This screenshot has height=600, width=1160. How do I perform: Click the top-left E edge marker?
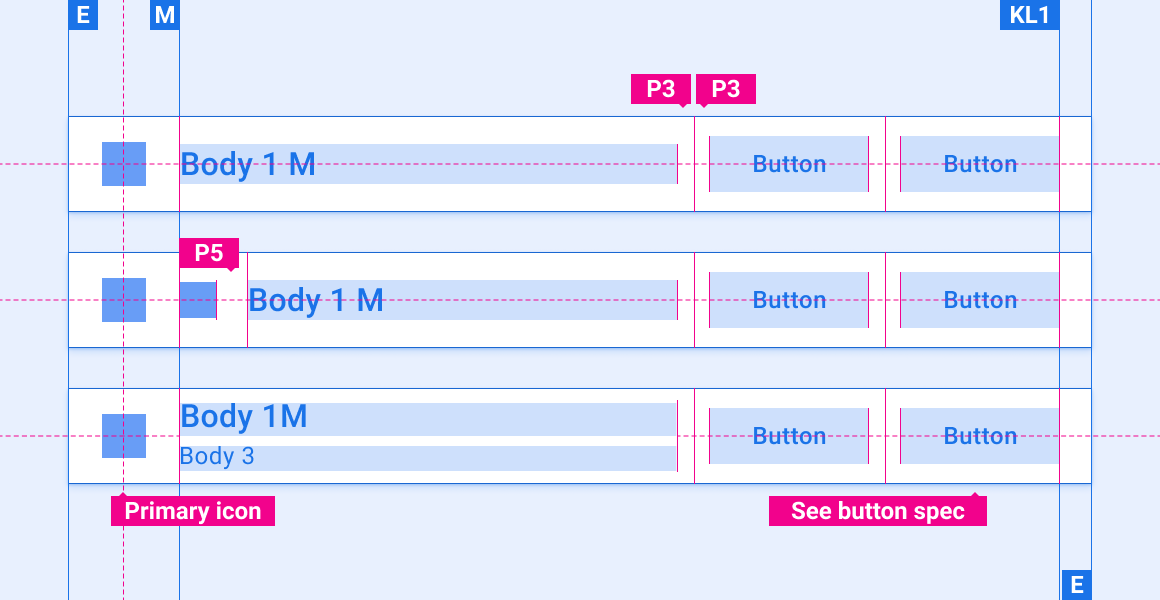tap(83, 15)
